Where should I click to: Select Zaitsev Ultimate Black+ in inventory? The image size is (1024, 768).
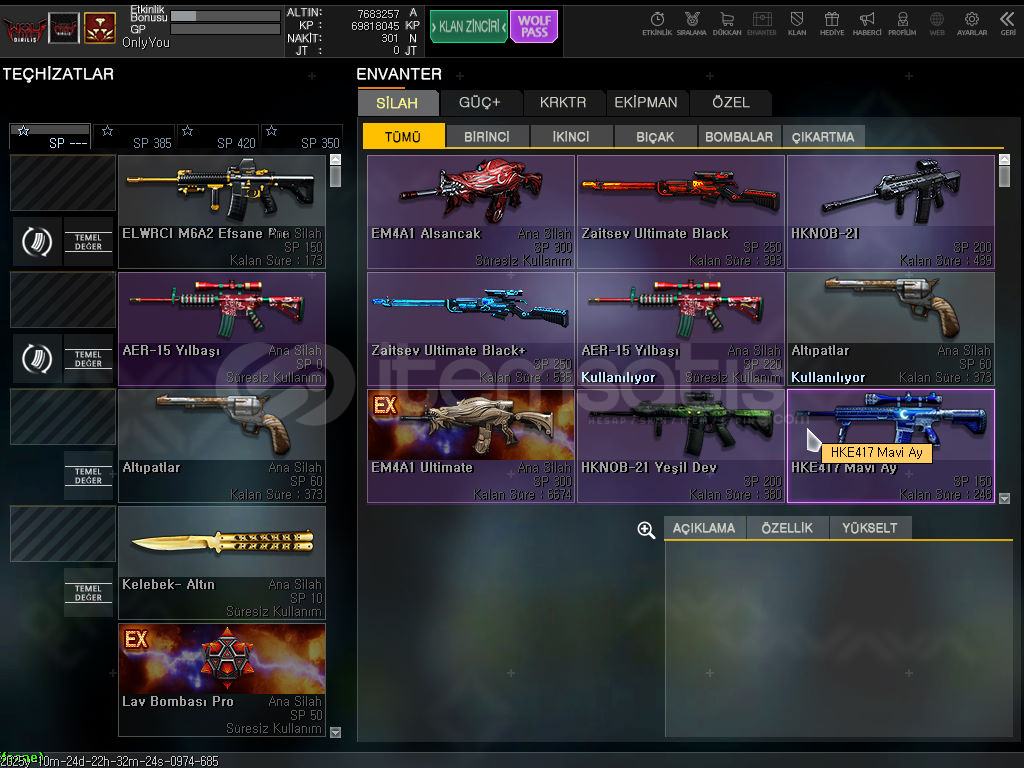click(471, 329)
